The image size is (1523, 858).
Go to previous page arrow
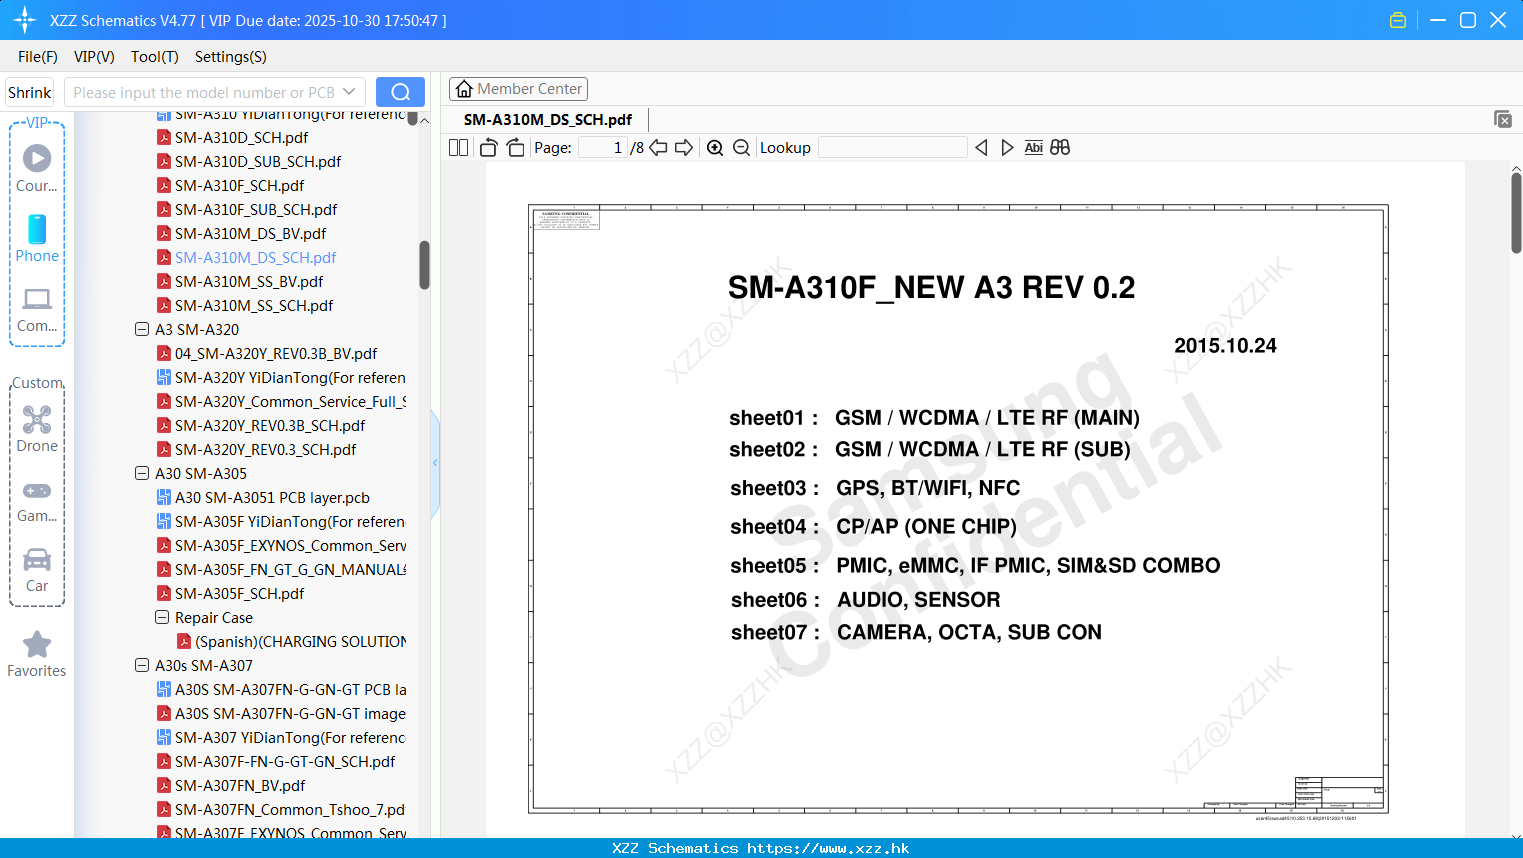[658, 148]
